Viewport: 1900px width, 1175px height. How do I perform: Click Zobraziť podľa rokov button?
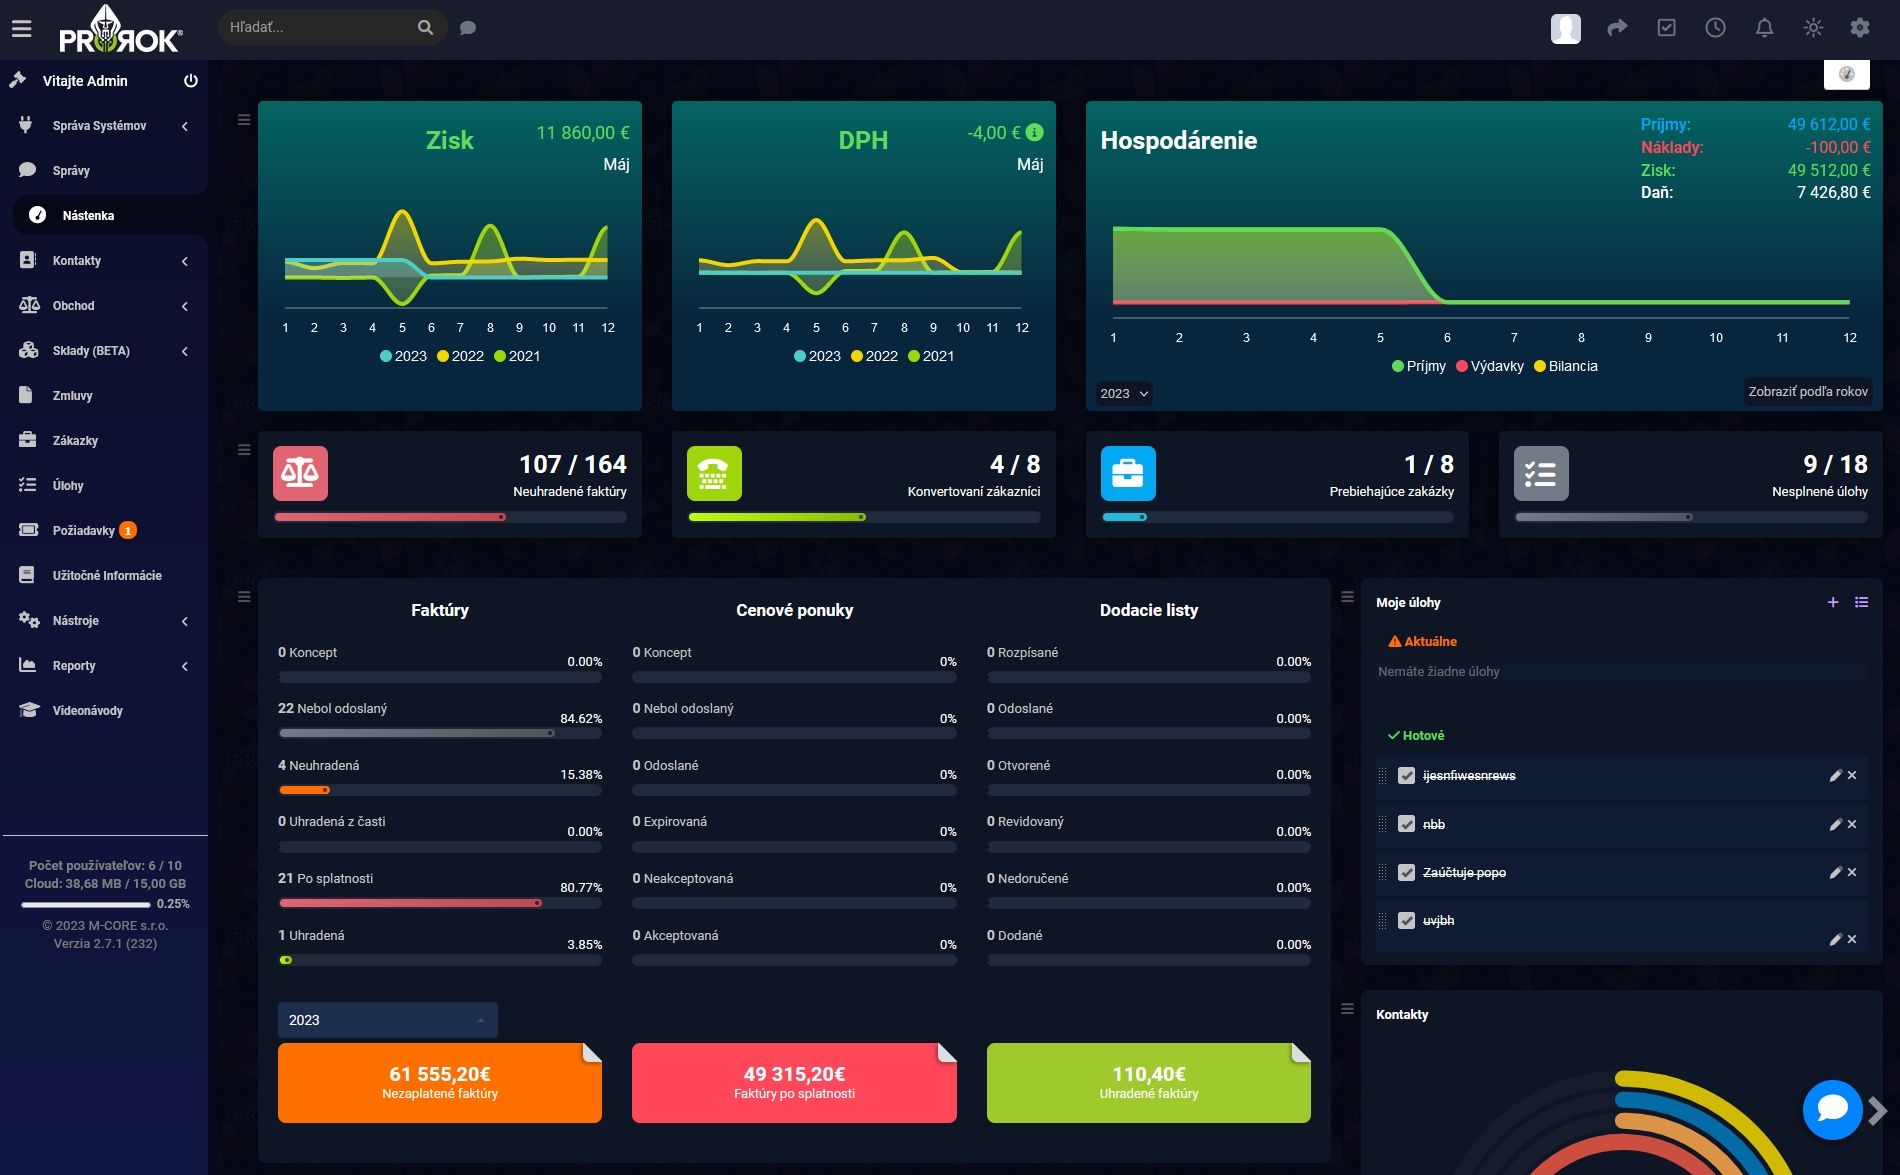(x=1808, y=392)
